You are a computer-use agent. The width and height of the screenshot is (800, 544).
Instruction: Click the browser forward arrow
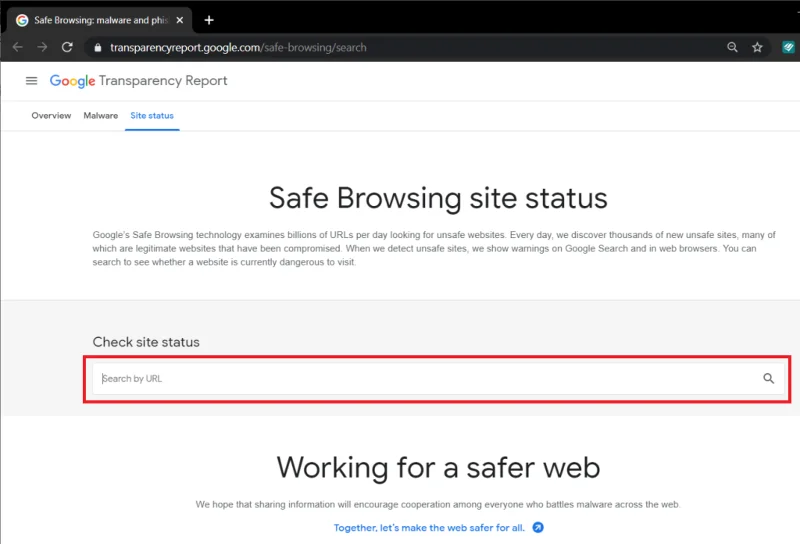pos(42,47)
